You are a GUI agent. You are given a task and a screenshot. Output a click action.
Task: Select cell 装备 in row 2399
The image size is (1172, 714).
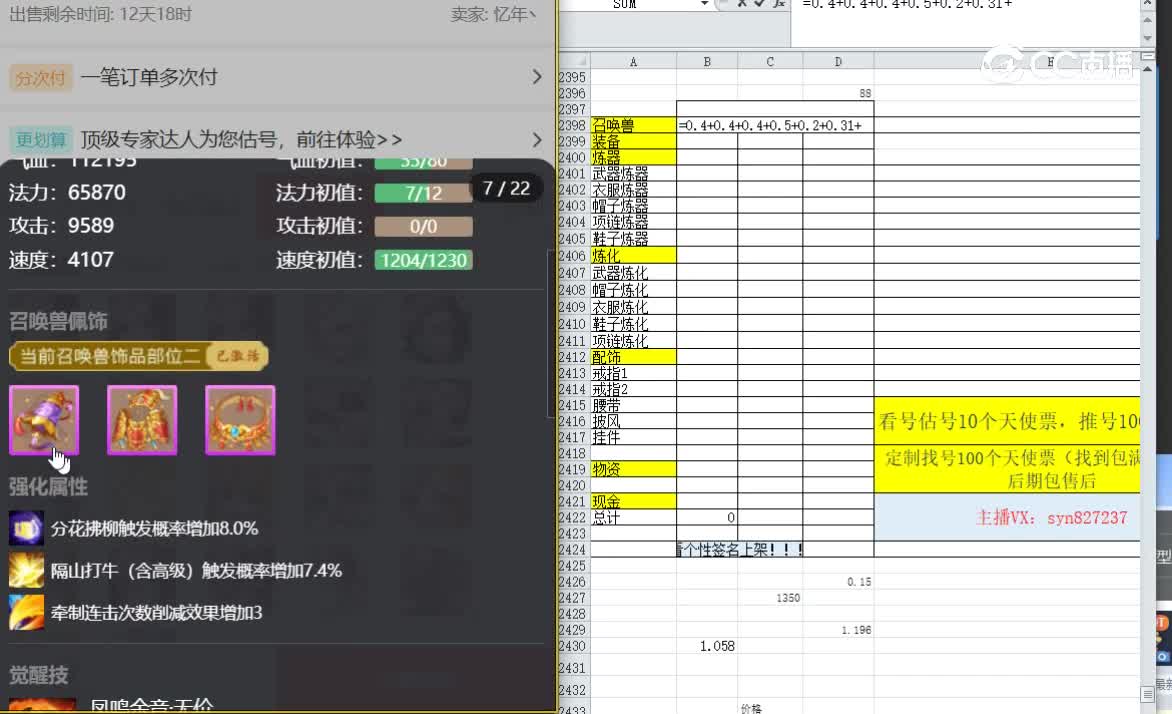click(x=633, y=141)
